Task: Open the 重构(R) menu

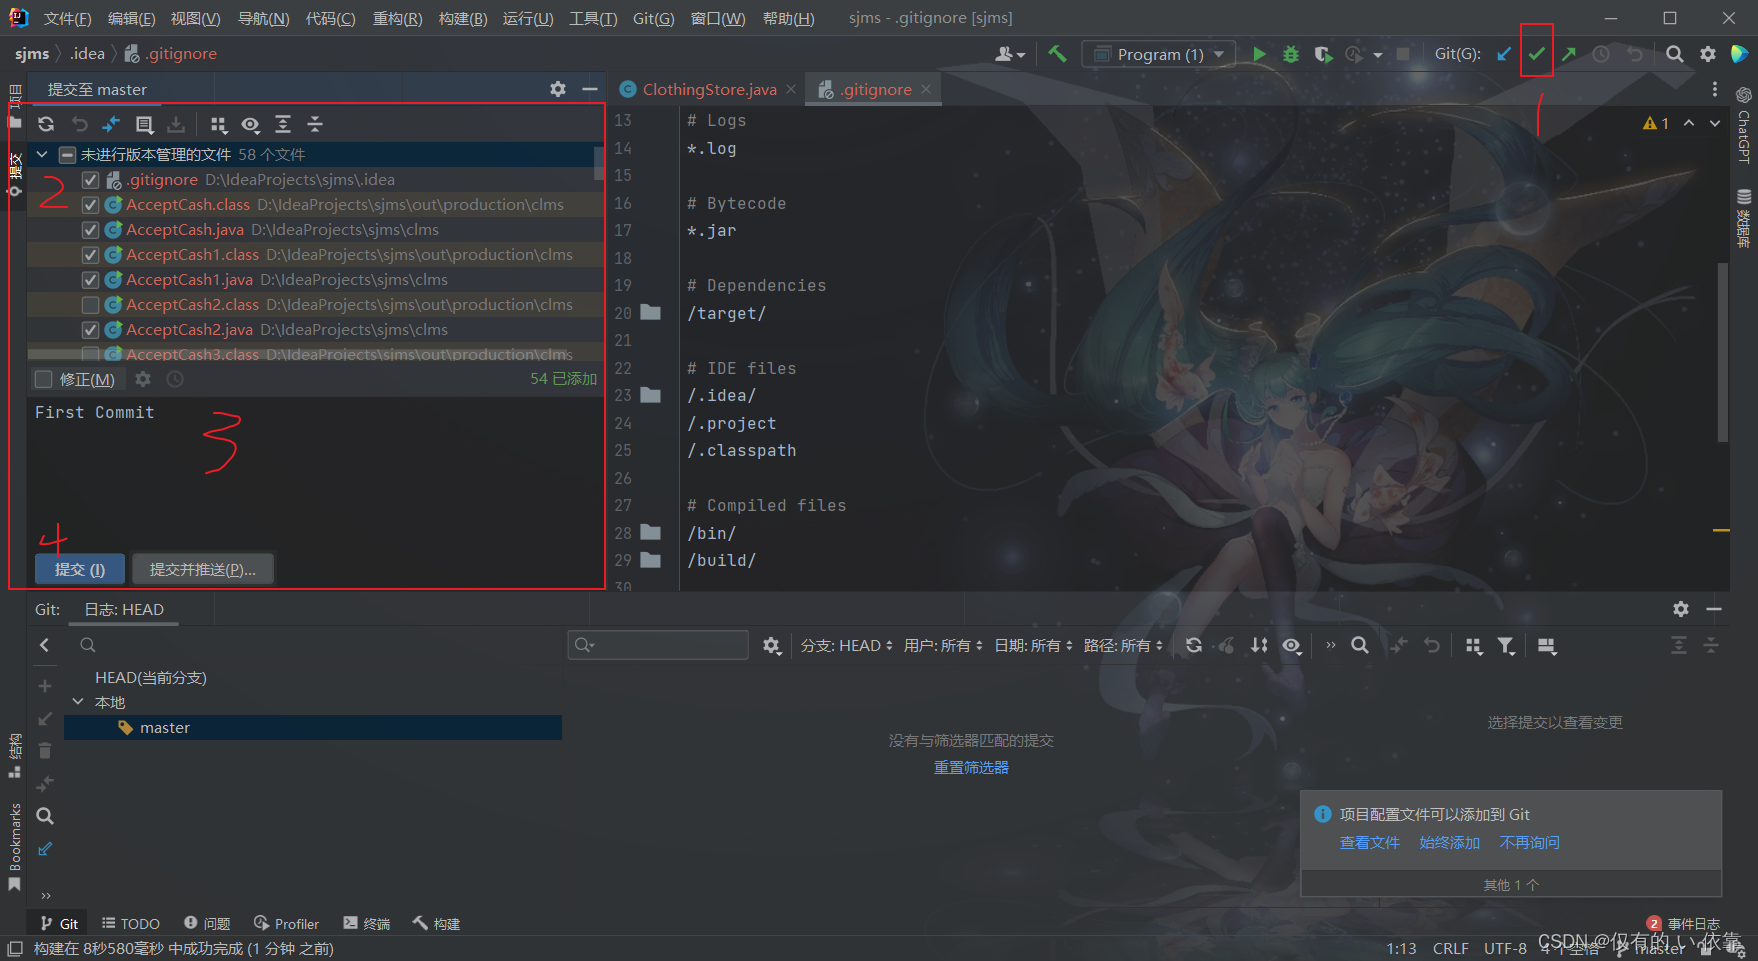Action: point(397,18)
